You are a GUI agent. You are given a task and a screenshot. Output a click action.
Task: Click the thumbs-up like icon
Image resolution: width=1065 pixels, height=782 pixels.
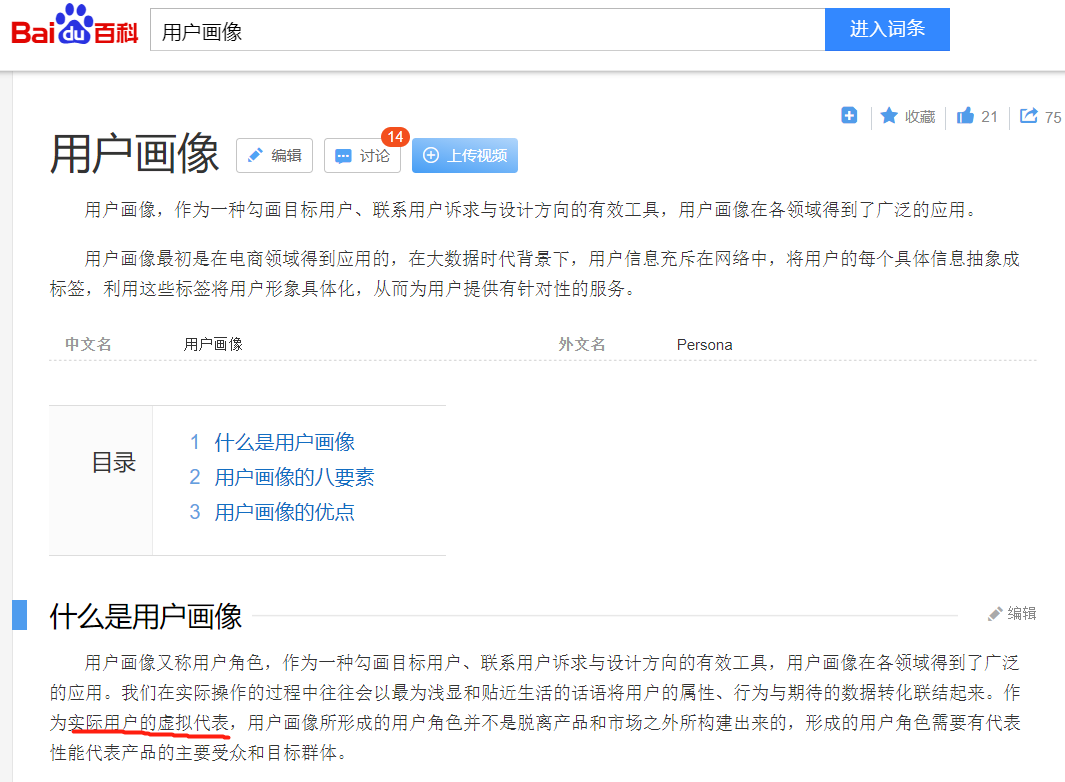(964, 116)
